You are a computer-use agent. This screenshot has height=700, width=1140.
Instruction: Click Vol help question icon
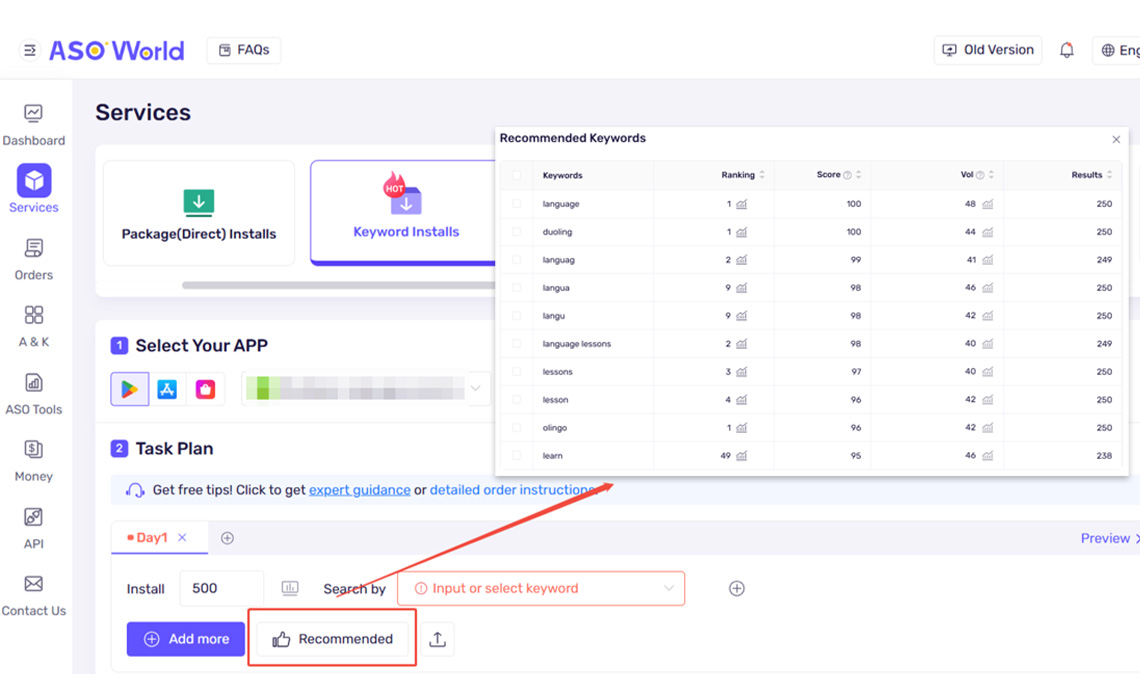tap(980, 175)
